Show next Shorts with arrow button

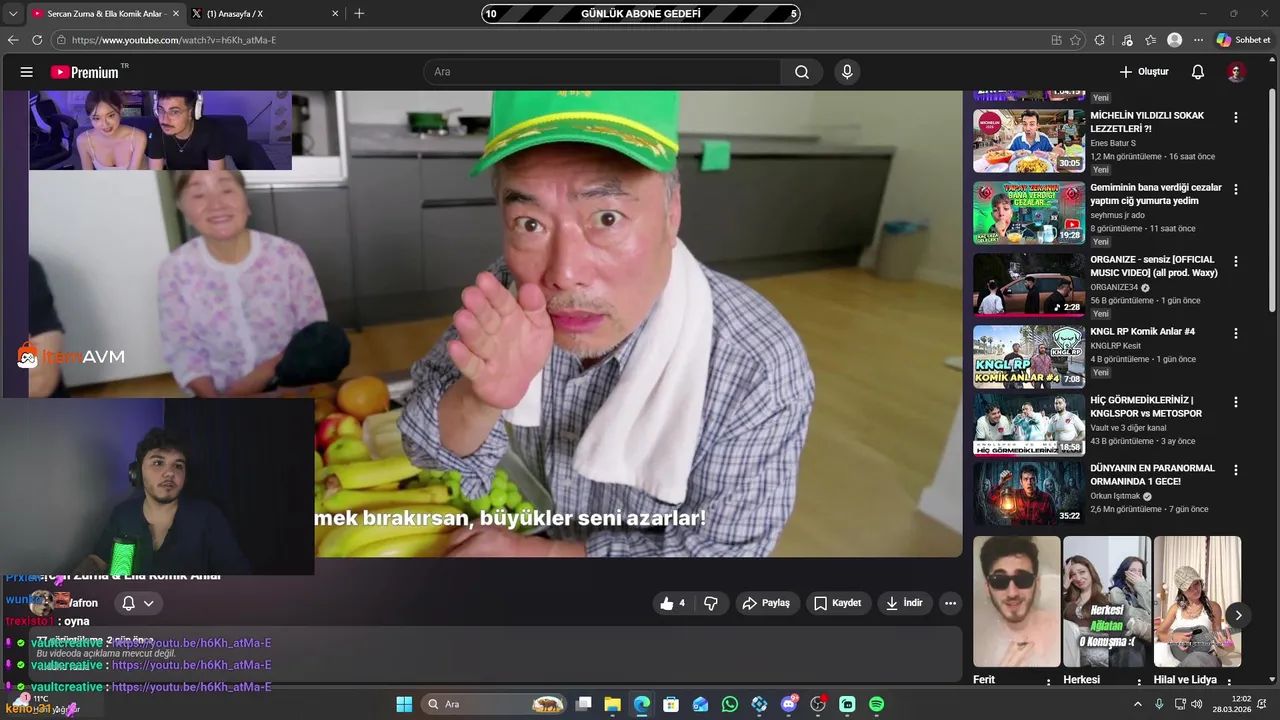1238,615
